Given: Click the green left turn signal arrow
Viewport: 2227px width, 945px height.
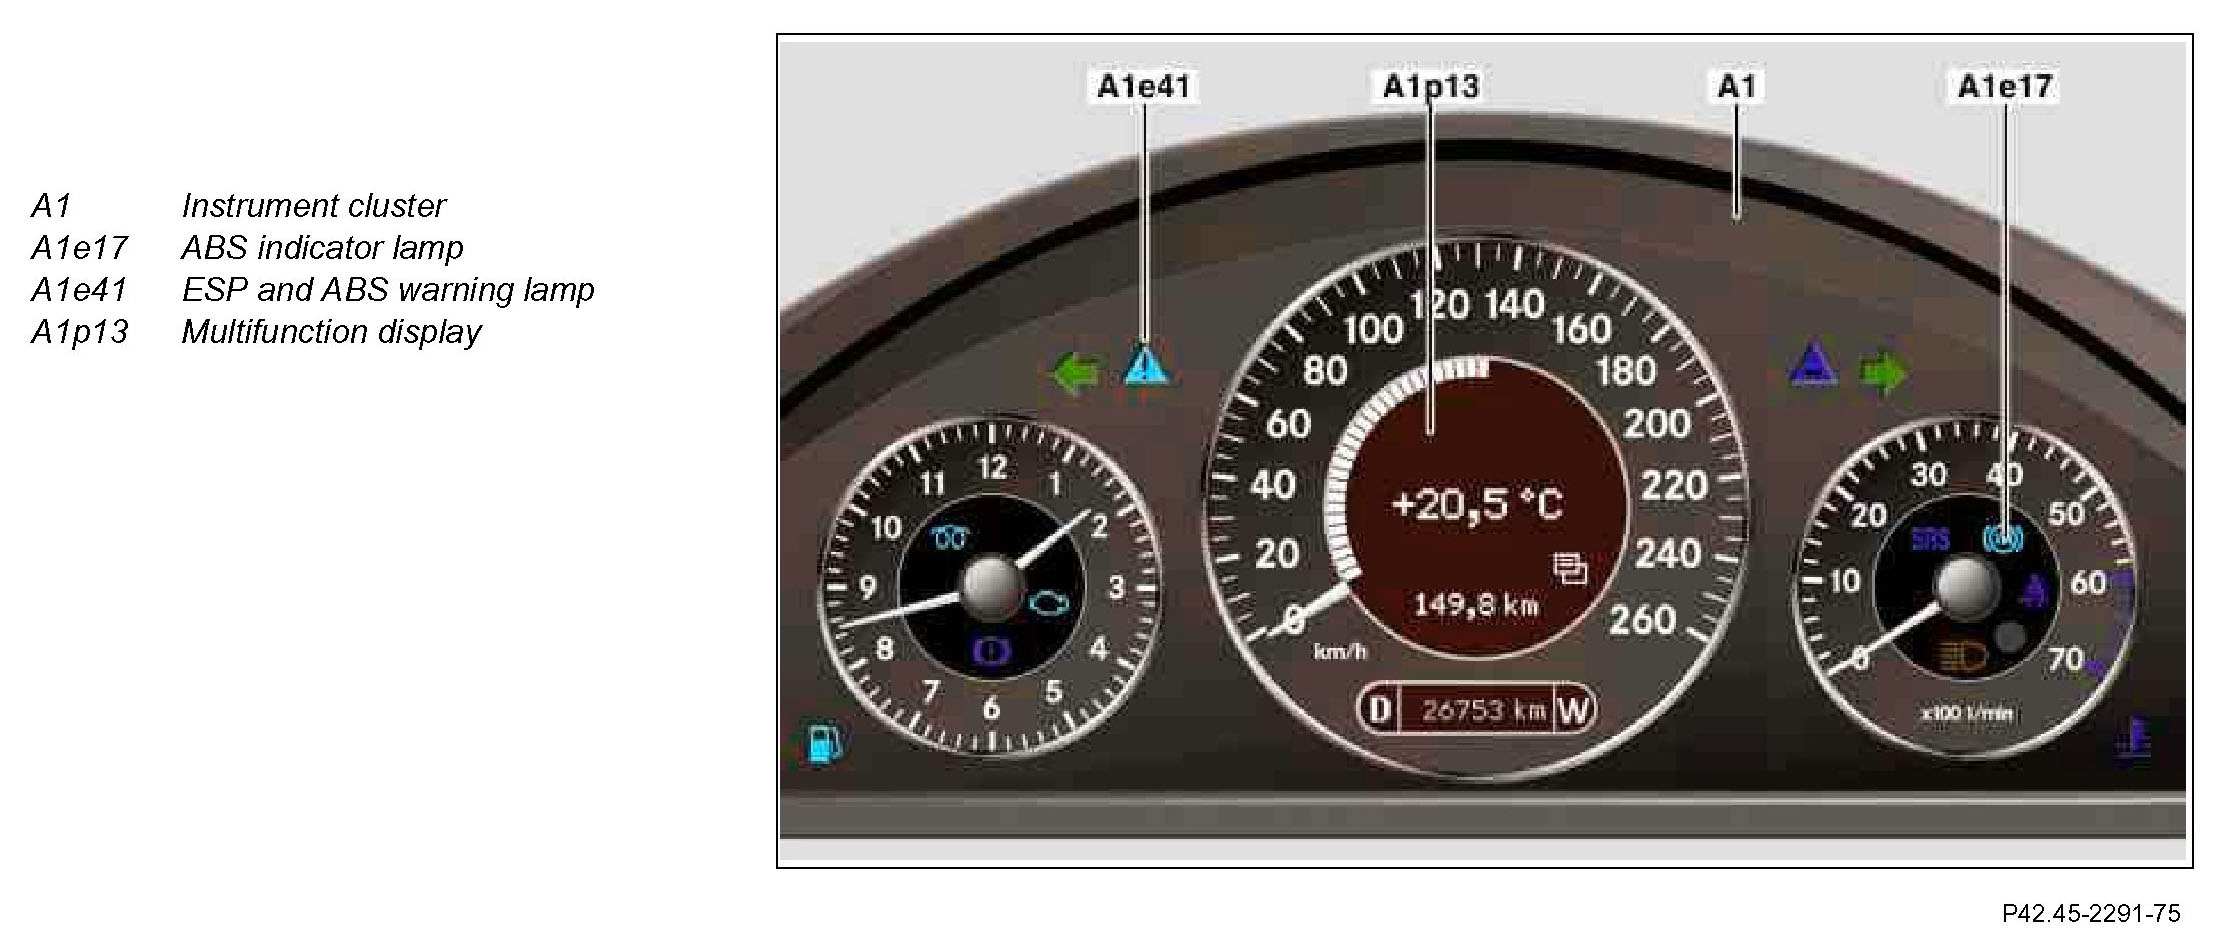Looking at the screenshot, I should tap(1075, 373).
